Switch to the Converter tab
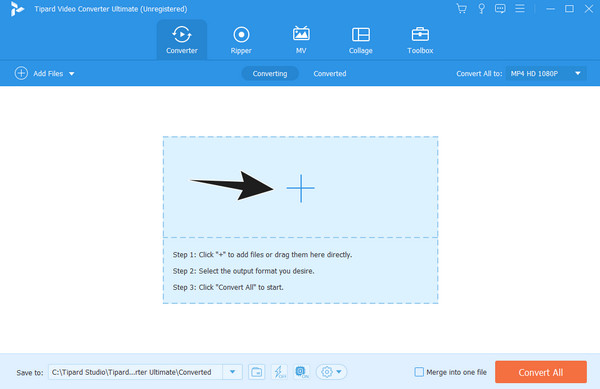Image resolution: width=600 pixels, height=389 pixels. (182, 40)
